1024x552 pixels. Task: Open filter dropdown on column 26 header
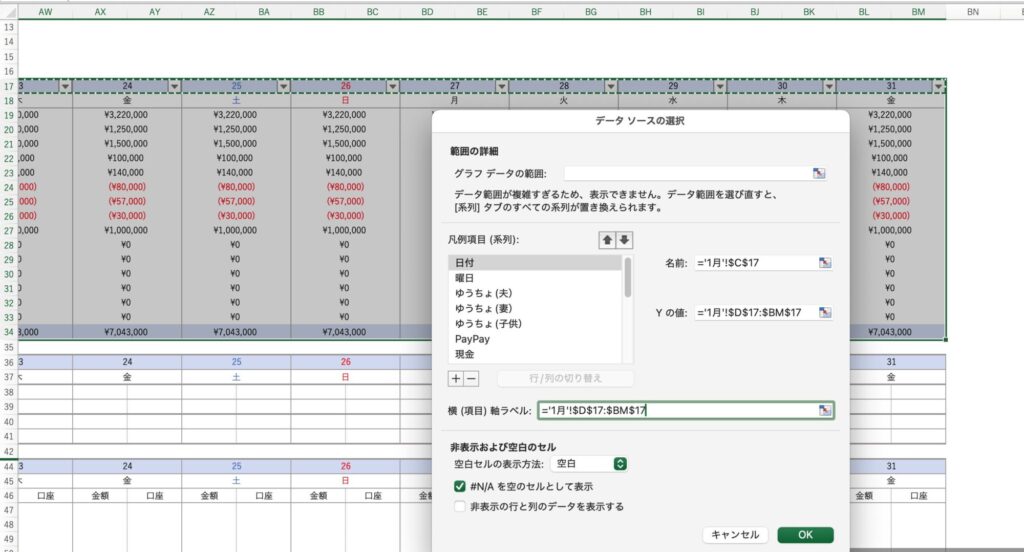[x=393, y=86]
